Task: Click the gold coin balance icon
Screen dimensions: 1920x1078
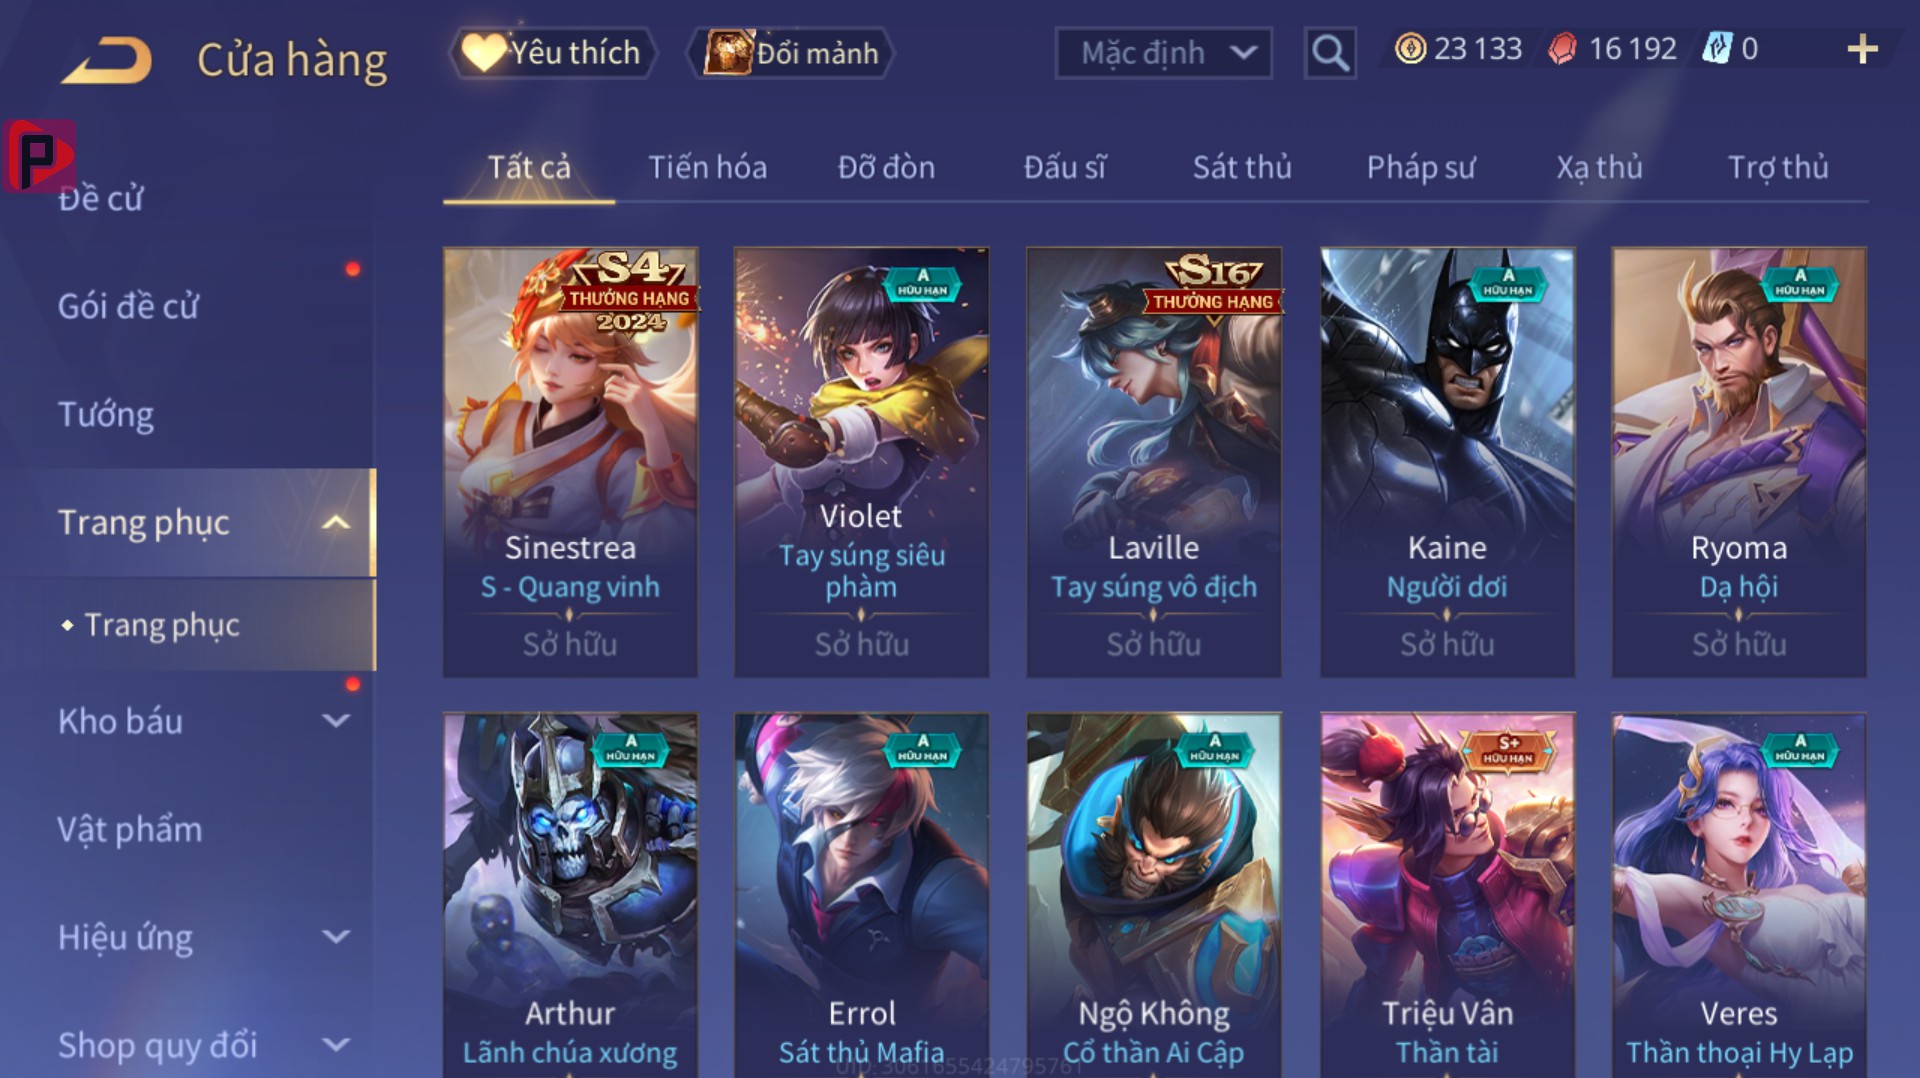Action: 1410,49
